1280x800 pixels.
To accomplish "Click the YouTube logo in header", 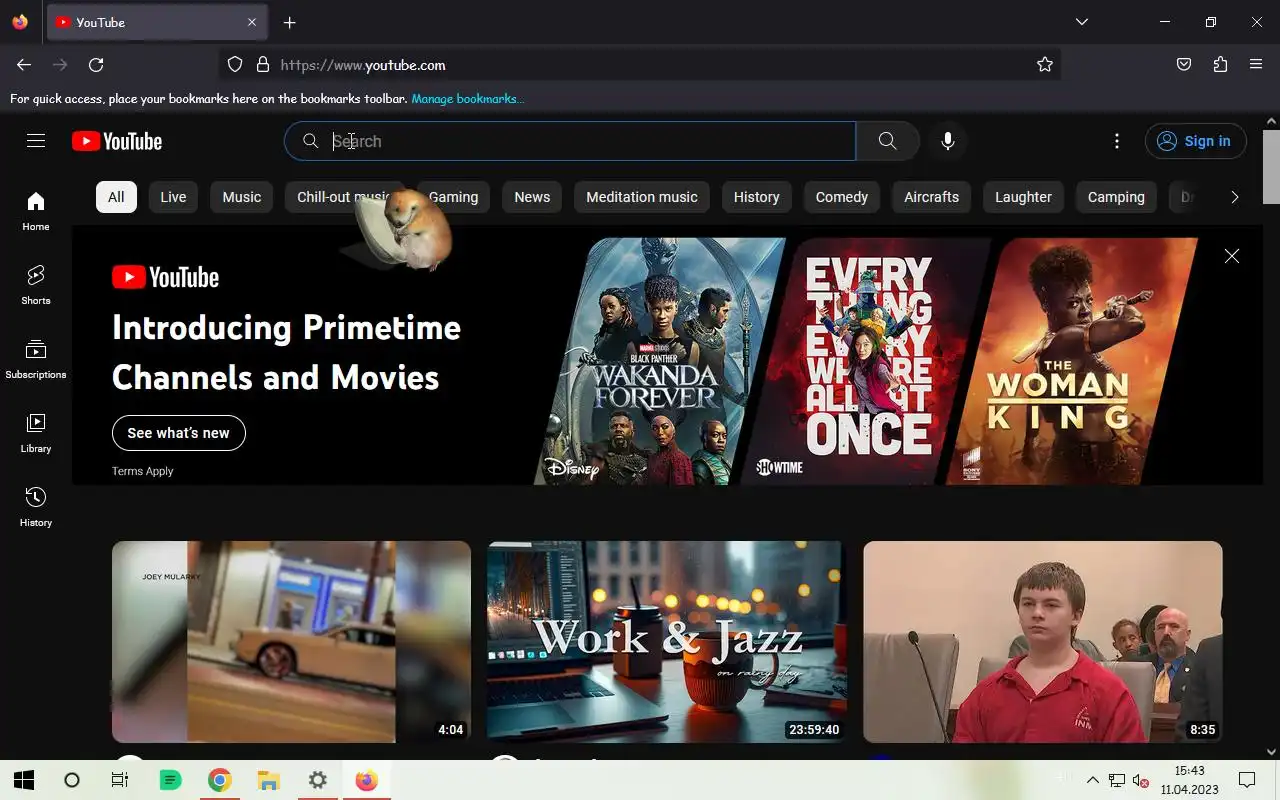I will click(117, 141).
